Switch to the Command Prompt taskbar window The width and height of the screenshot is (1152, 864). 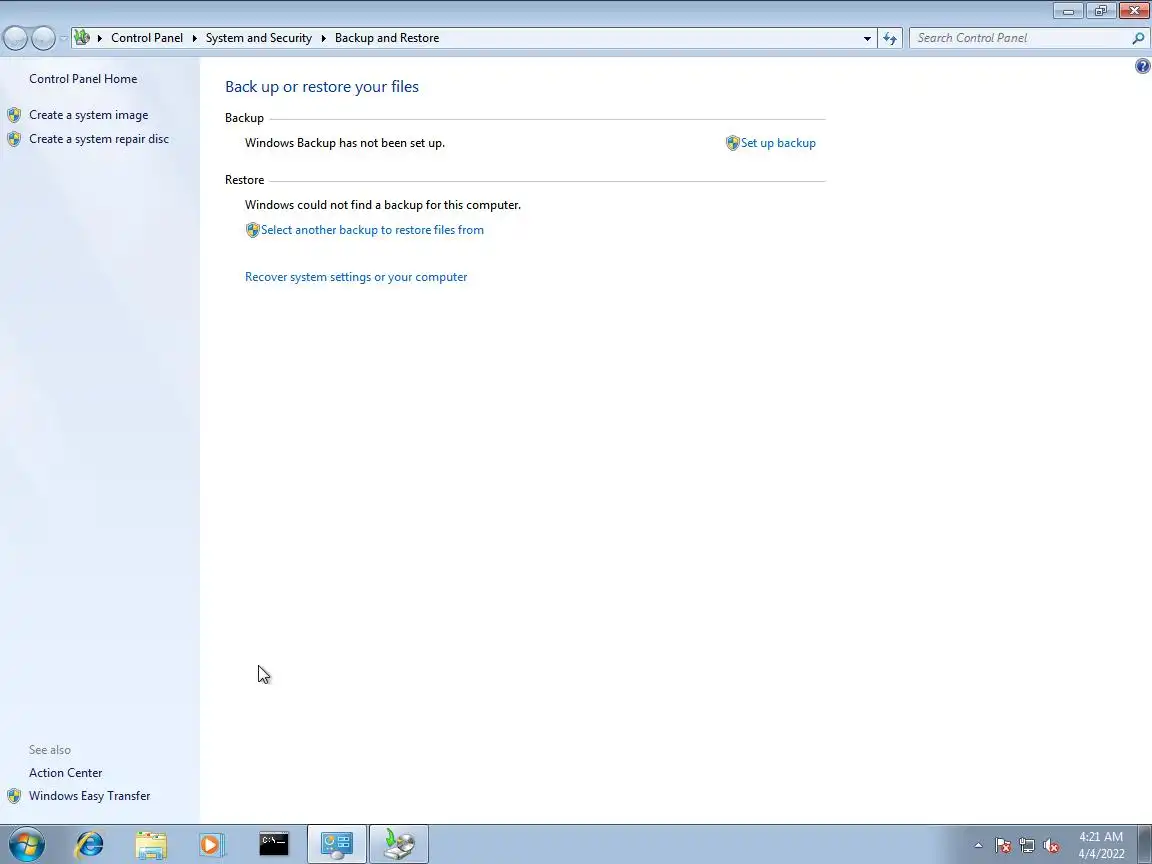(x=274, y=844)
